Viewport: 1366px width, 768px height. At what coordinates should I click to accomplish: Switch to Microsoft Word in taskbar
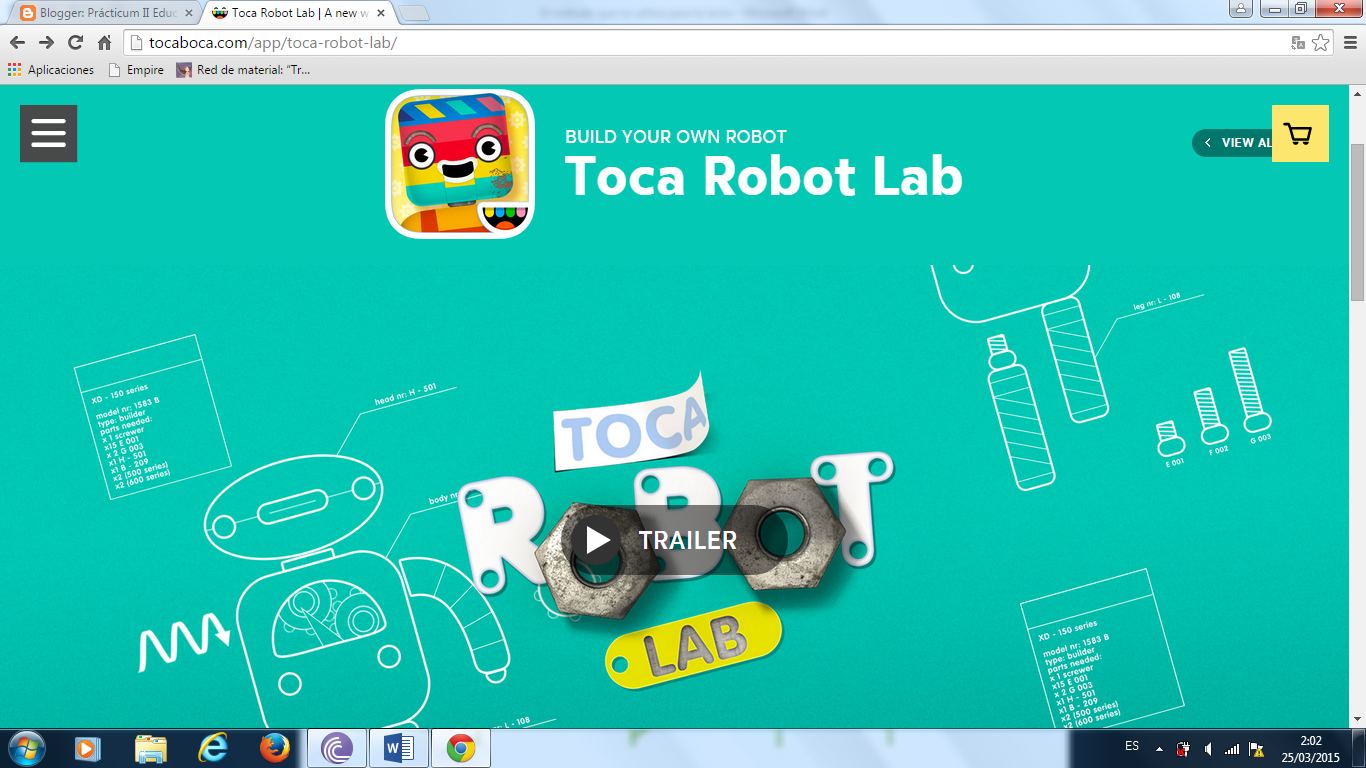pyautogui.click(x=399, y=748)
